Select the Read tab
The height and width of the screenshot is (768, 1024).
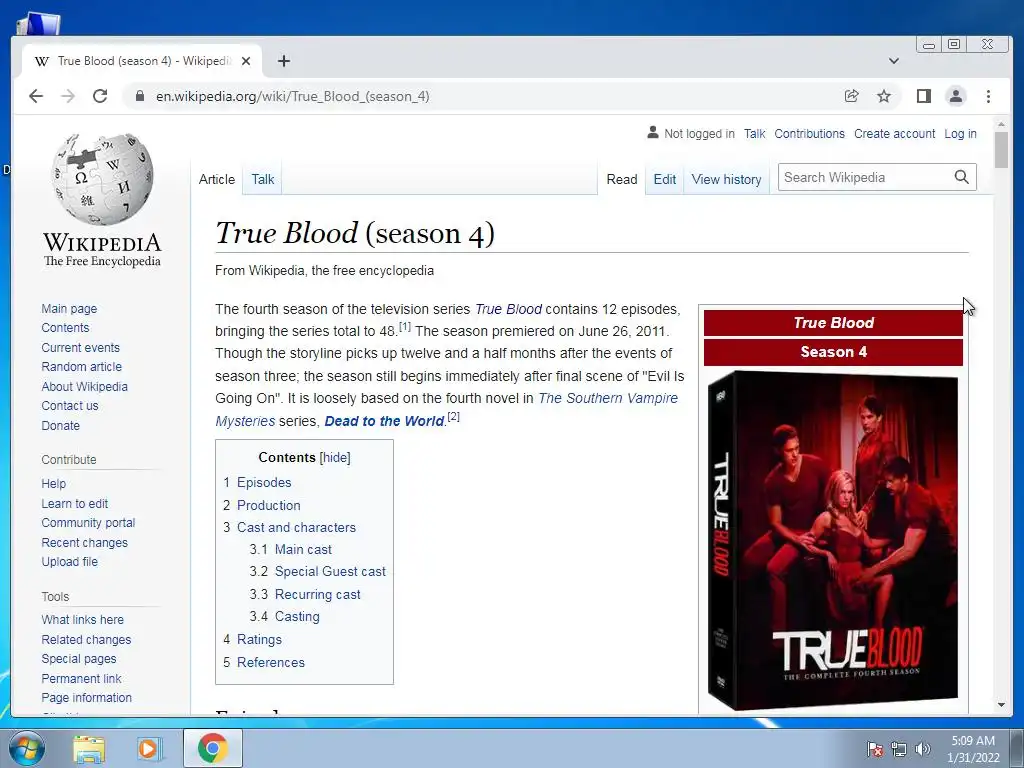pyautogui.click(x=622, y=179)
